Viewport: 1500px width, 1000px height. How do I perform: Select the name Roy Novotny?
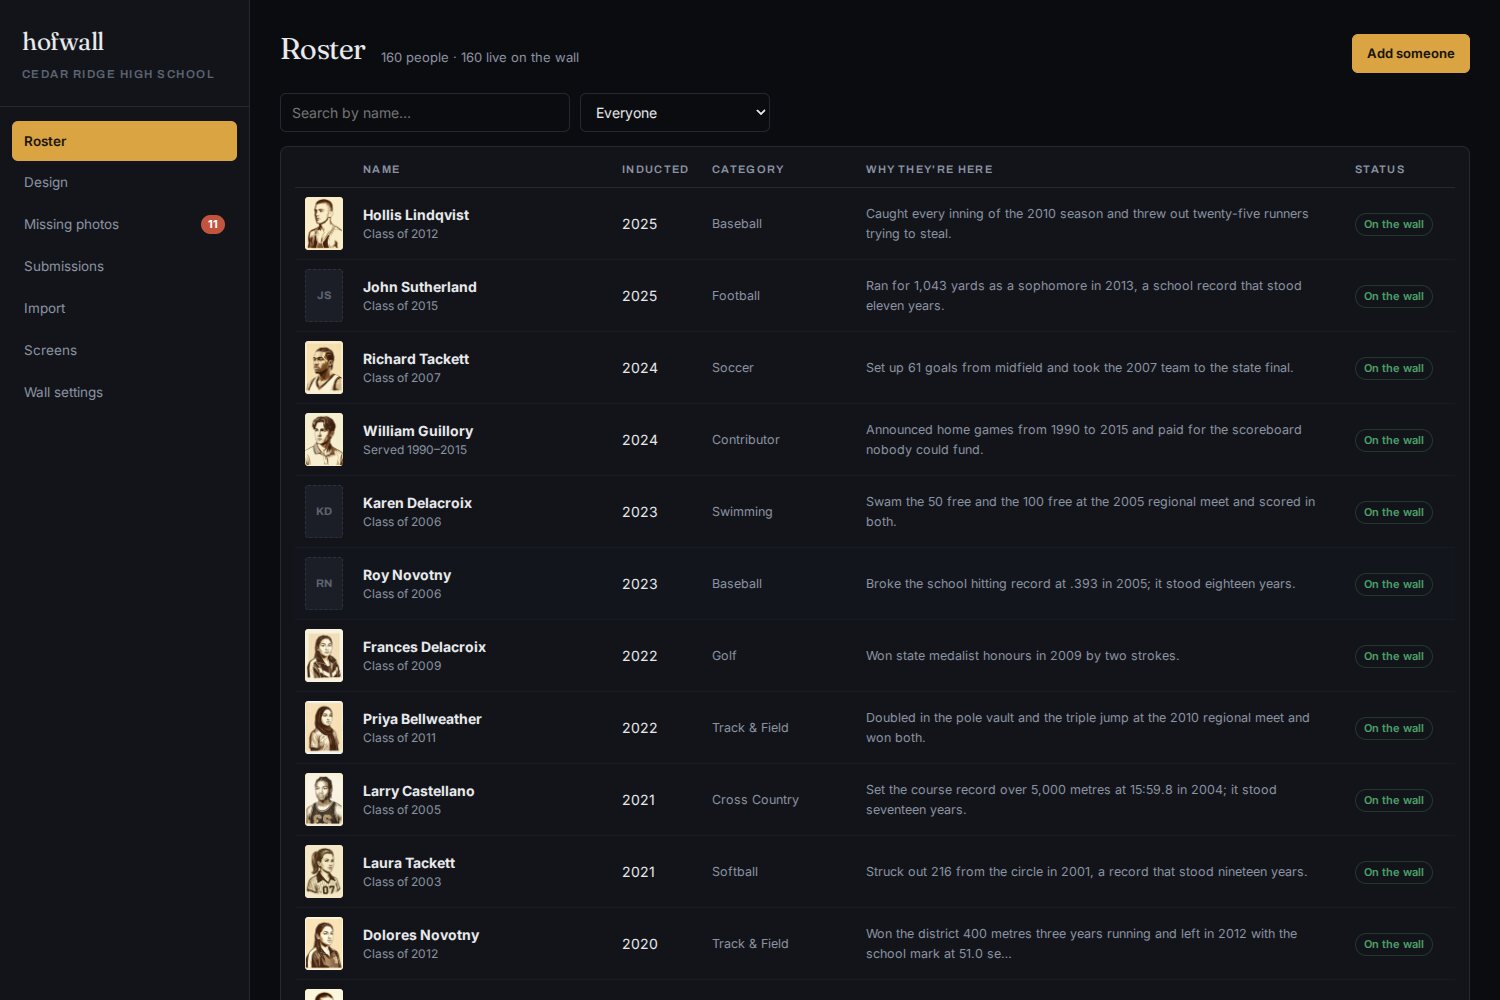[407, 575]
